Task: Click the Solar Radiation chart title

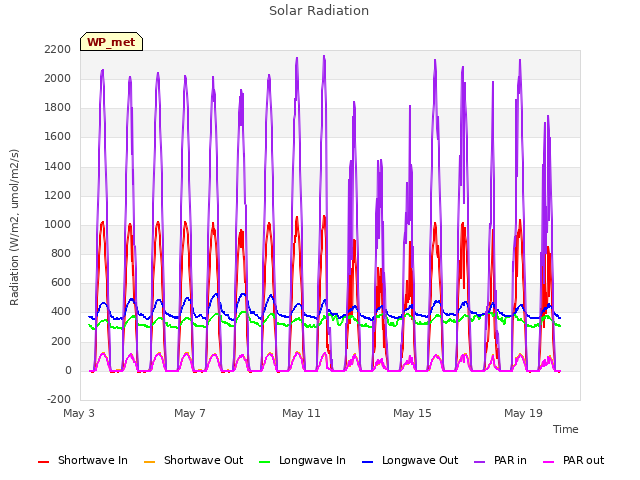Action: [319, 11]
